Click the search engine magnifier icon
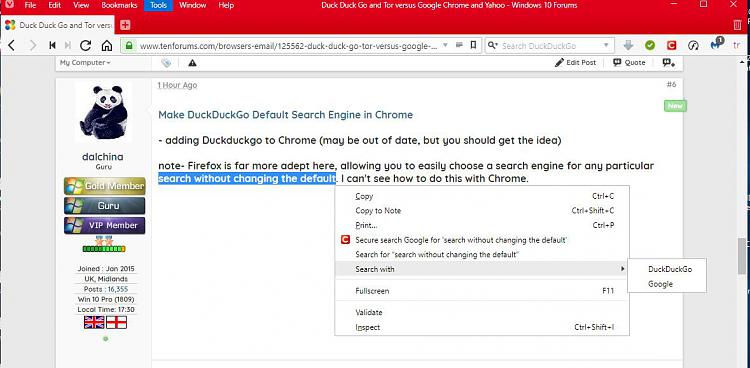The image size is (750, 368). coord(493,45)
